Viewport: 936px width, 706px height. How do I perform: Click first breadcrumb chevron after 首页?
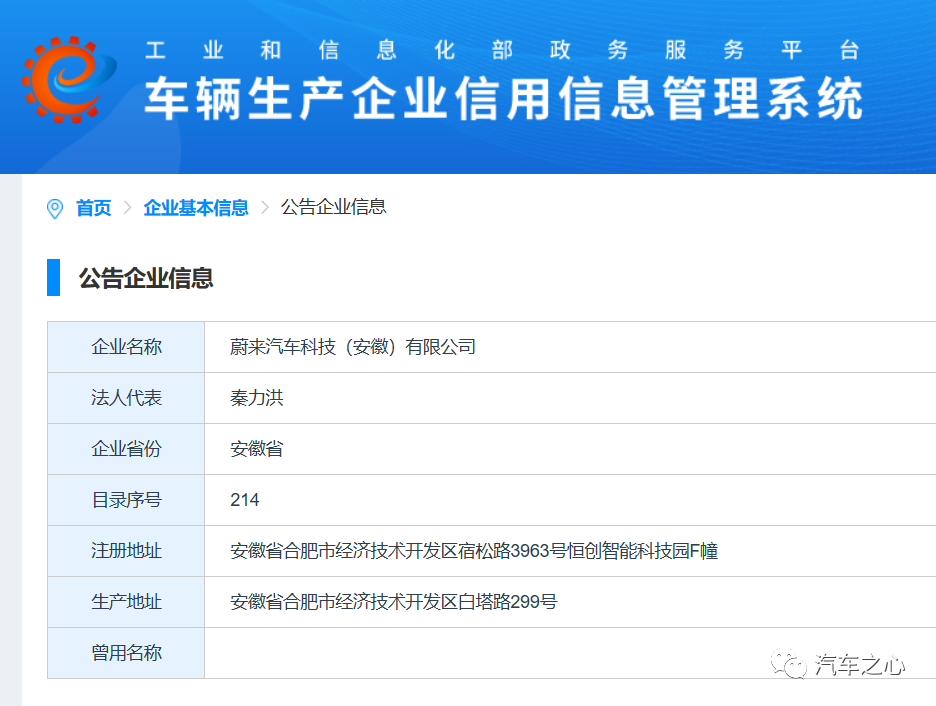coord(127,208)
